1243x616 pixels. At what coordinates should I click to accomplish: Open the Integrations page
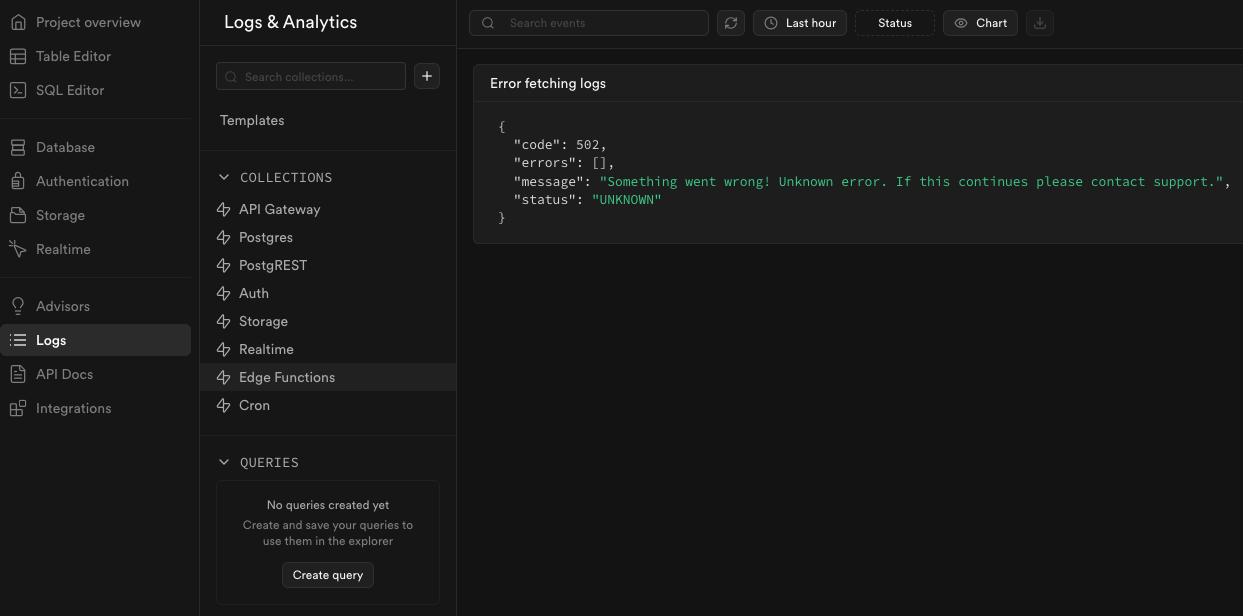[x=73, y=408]
